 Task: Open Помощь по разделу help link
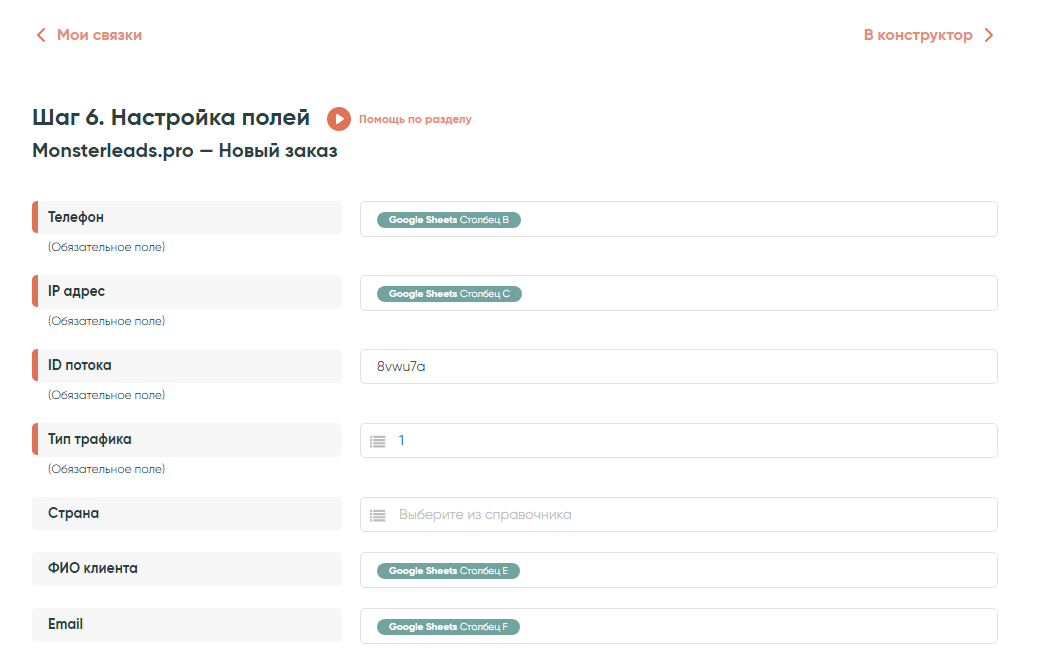point(415,119)
